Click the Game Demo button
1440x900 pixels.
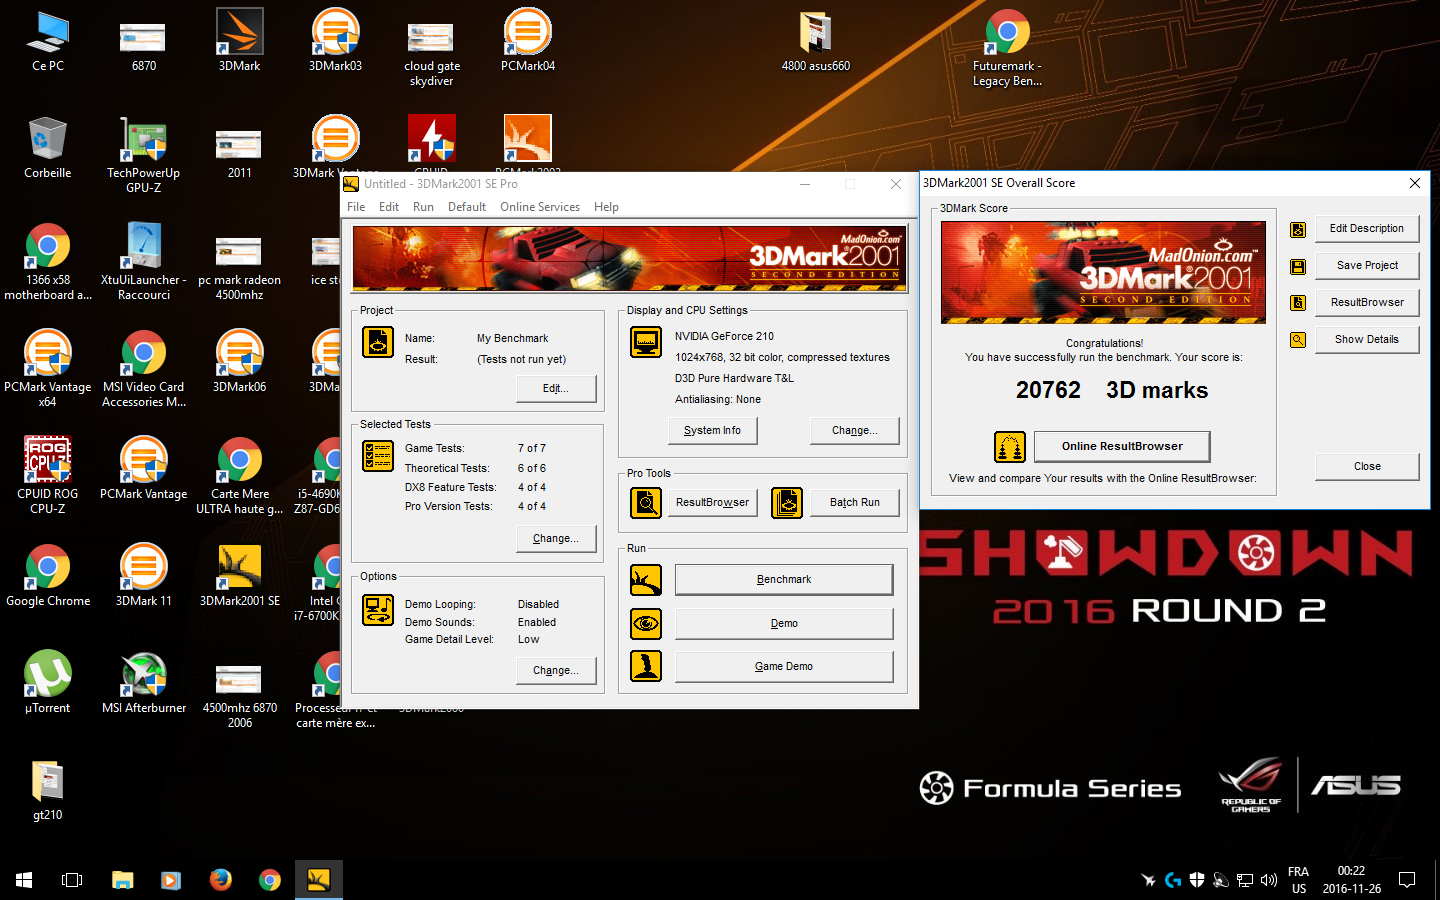[x=784, y=666]
